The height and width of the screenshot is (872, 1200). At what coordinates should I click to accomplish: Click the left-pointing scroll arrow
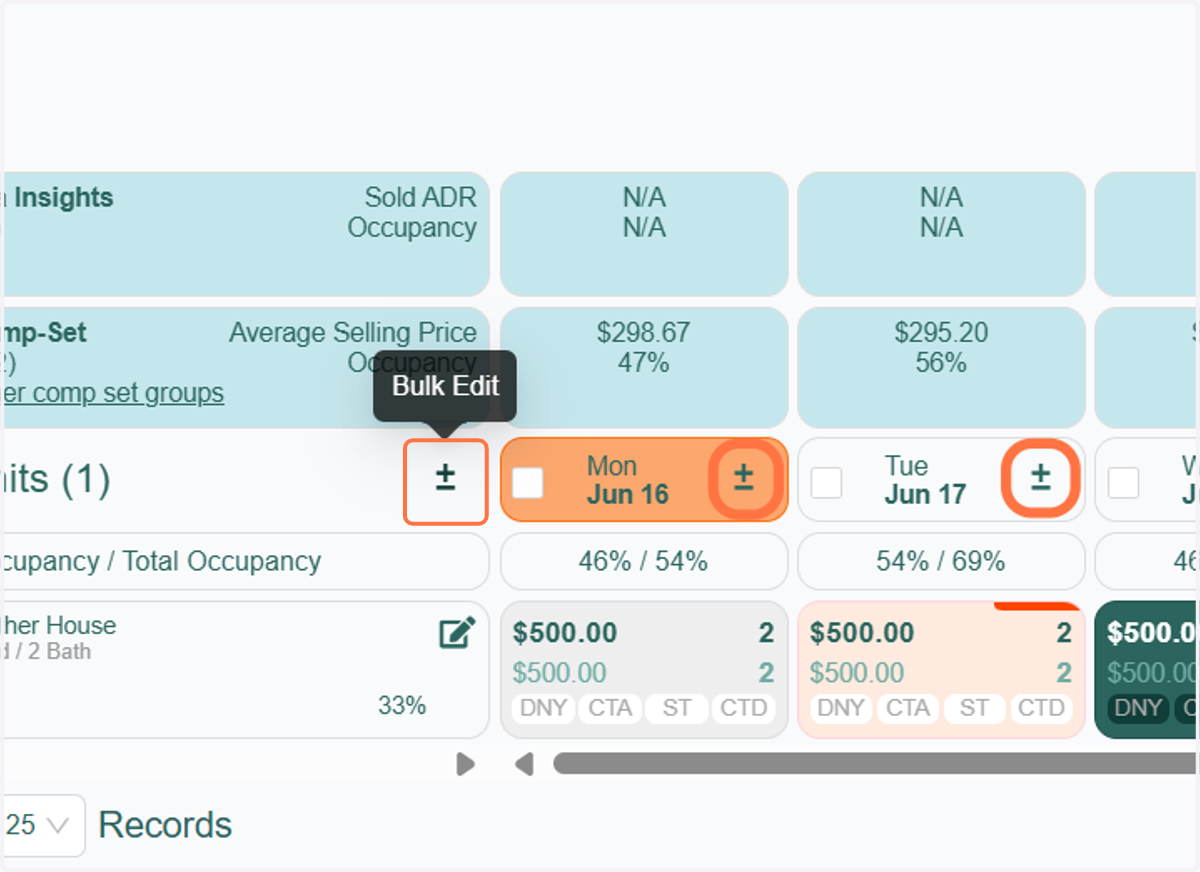pyautogui.click(x=523, y=765)
